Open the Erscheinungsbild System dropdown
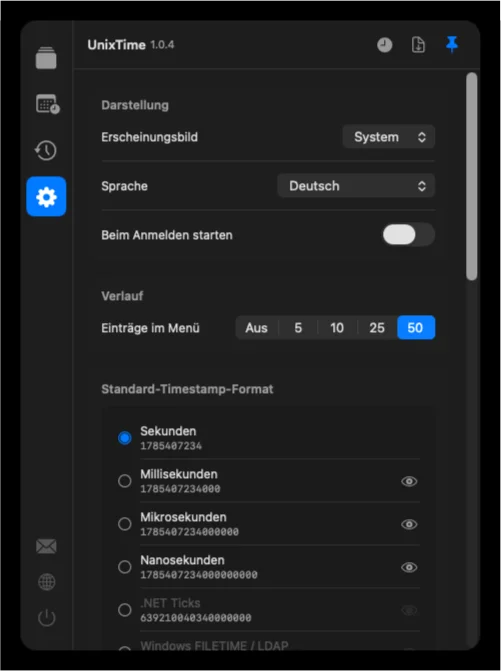 pyautogui.click(x=389, y=137)
